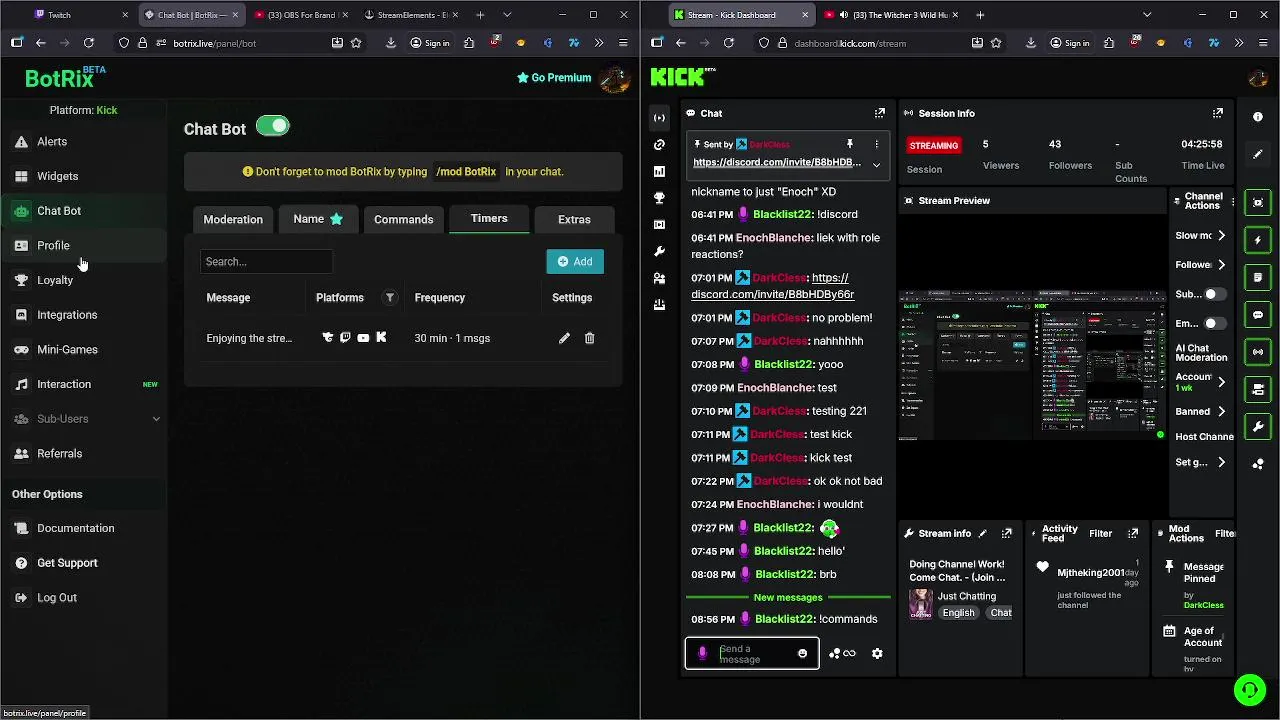Open the Alerts page in BotRix sidebar
The height and width of the screenshot is (720, 1280).
(x=52, y=142)
